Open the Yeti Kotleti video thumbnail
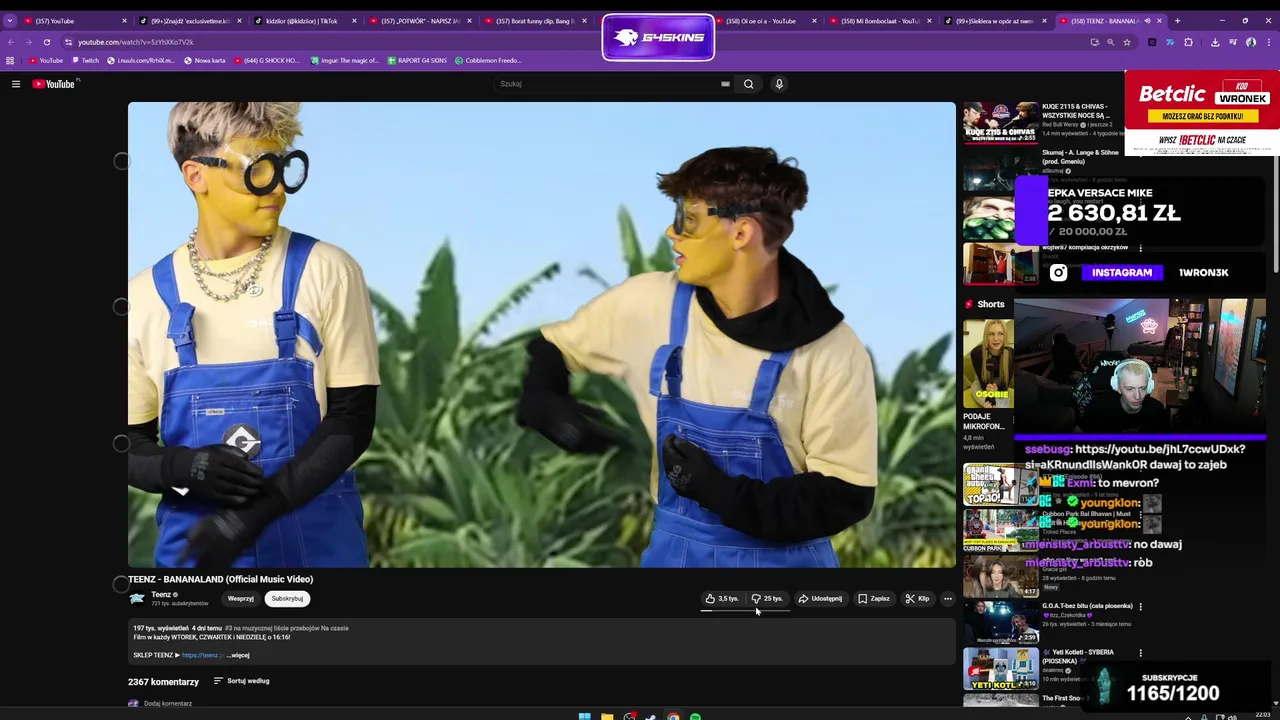Viewport: 1280px width, 720px height. (x=1000, y=669)
